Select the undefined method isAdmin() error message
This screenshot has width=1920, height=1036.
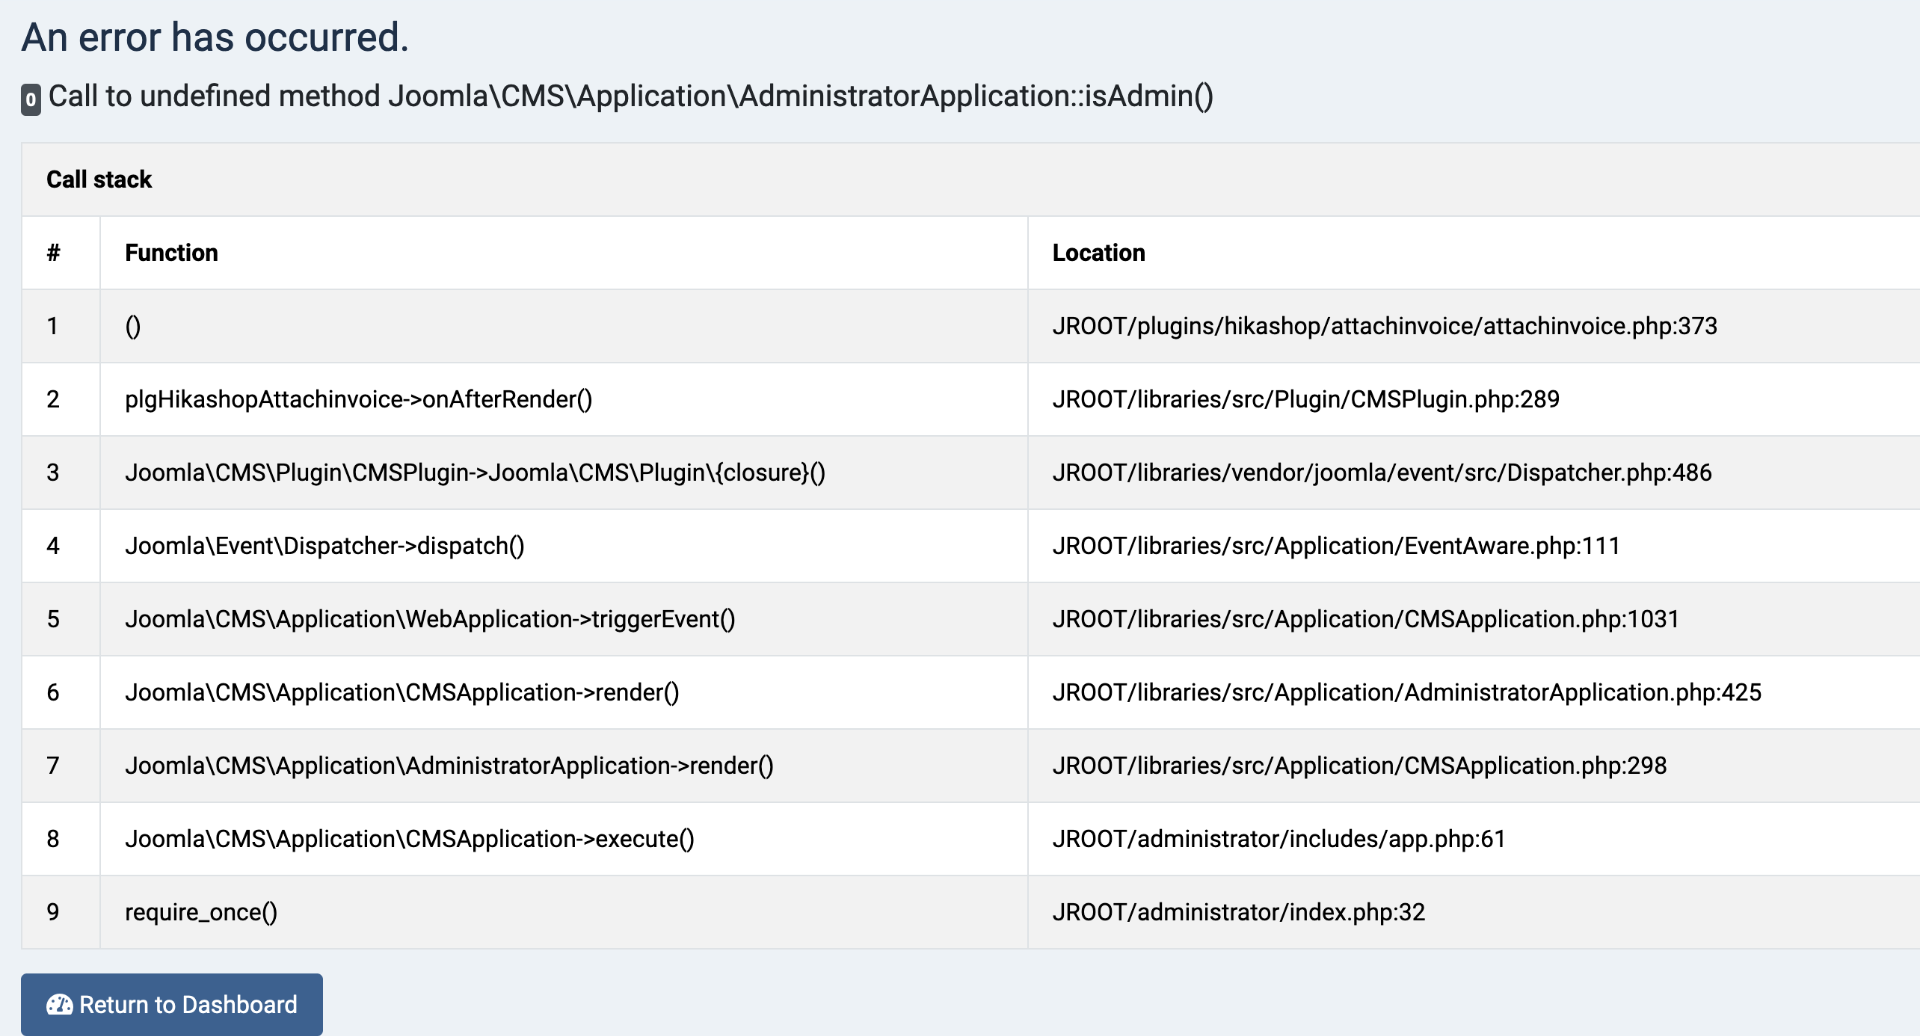630,96
